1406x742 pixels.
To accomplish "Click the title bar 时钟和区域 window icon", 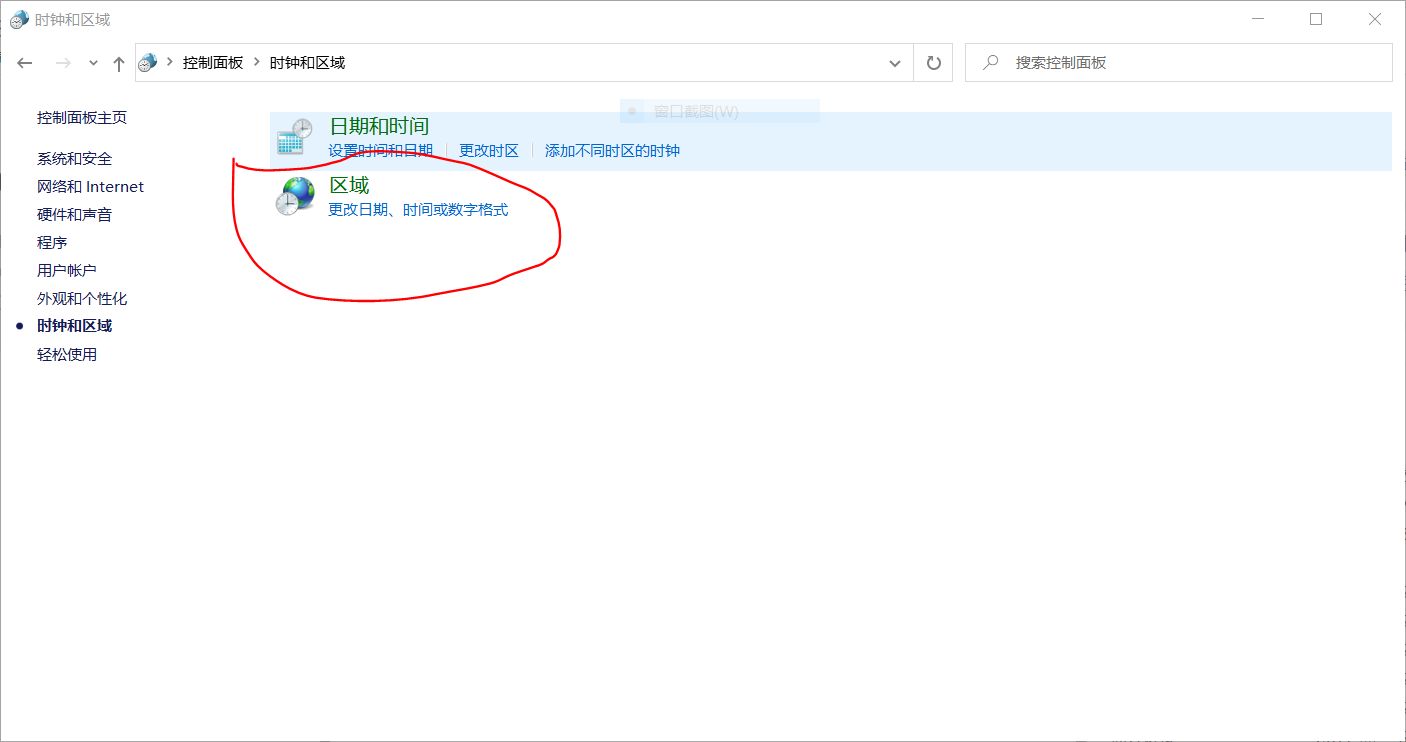I will coord(19,19).
